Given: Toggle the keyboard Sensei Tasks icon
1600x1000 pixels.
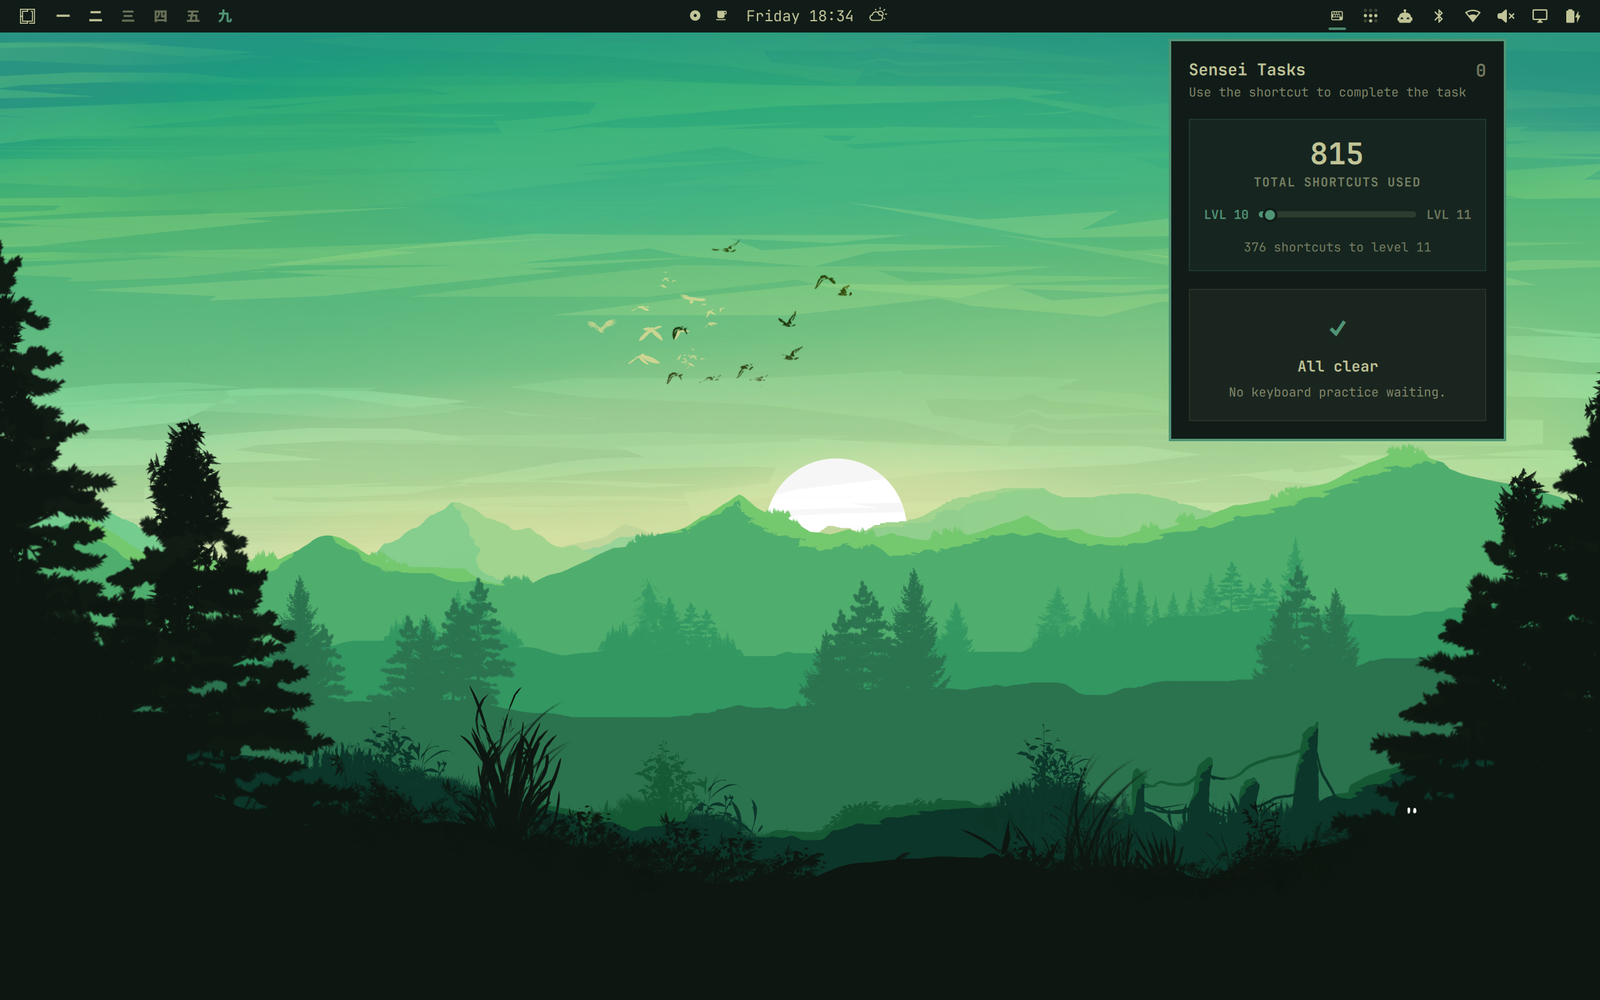Looking at the screenshot, I should pos(1337,16).
